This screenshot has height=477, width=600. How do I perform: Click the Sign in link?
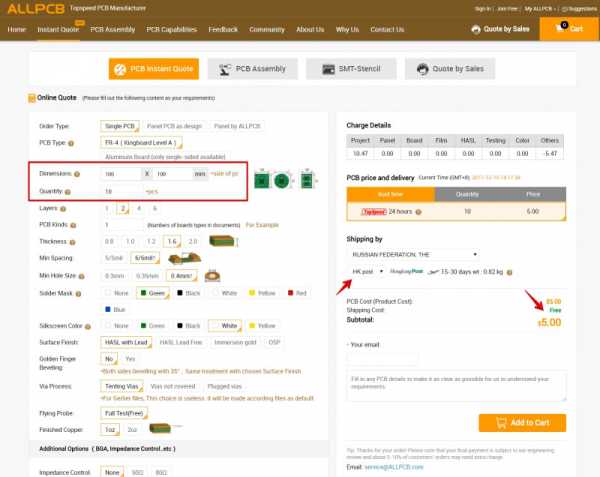[x=482, y=9]
